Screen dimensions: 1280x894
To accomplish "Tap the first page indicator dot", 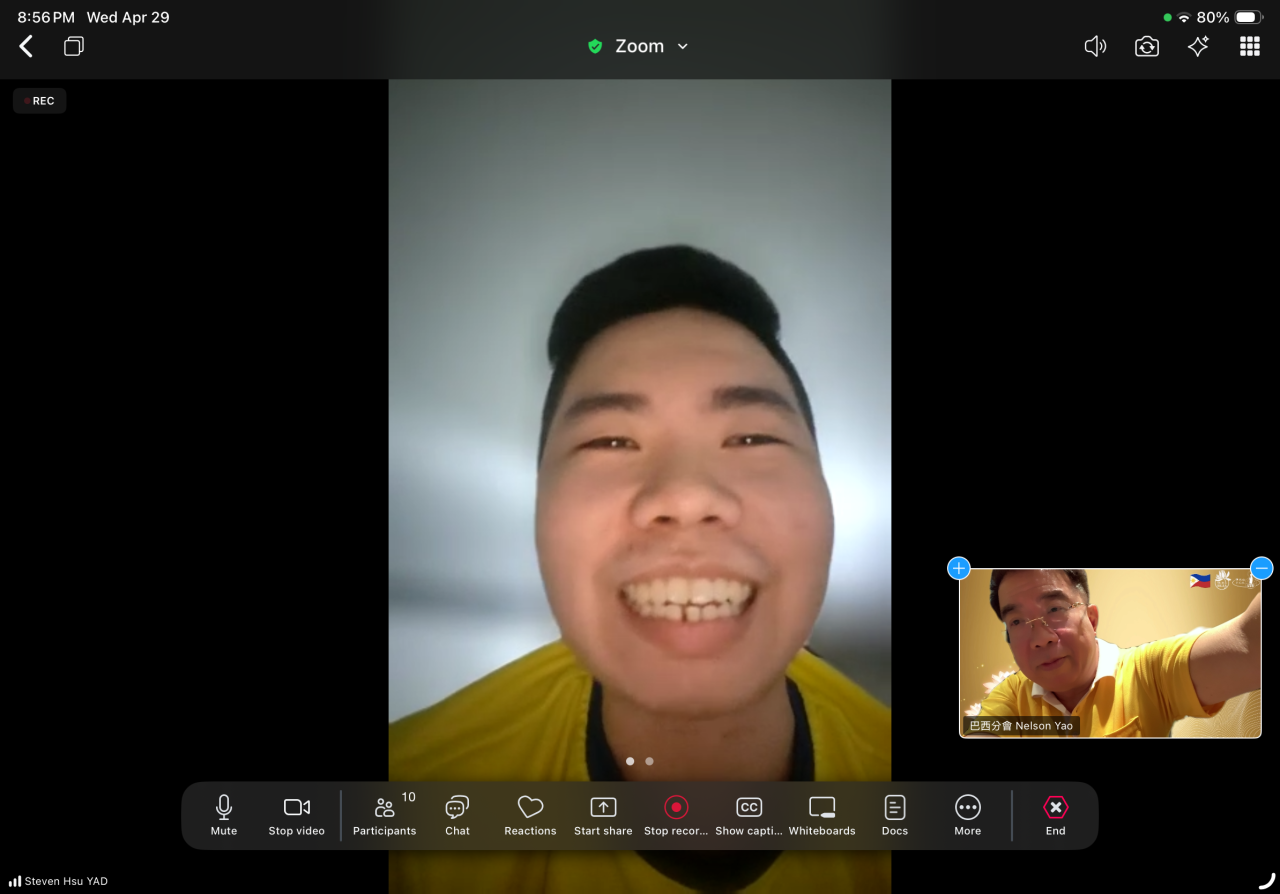I will tap(630, 761).
